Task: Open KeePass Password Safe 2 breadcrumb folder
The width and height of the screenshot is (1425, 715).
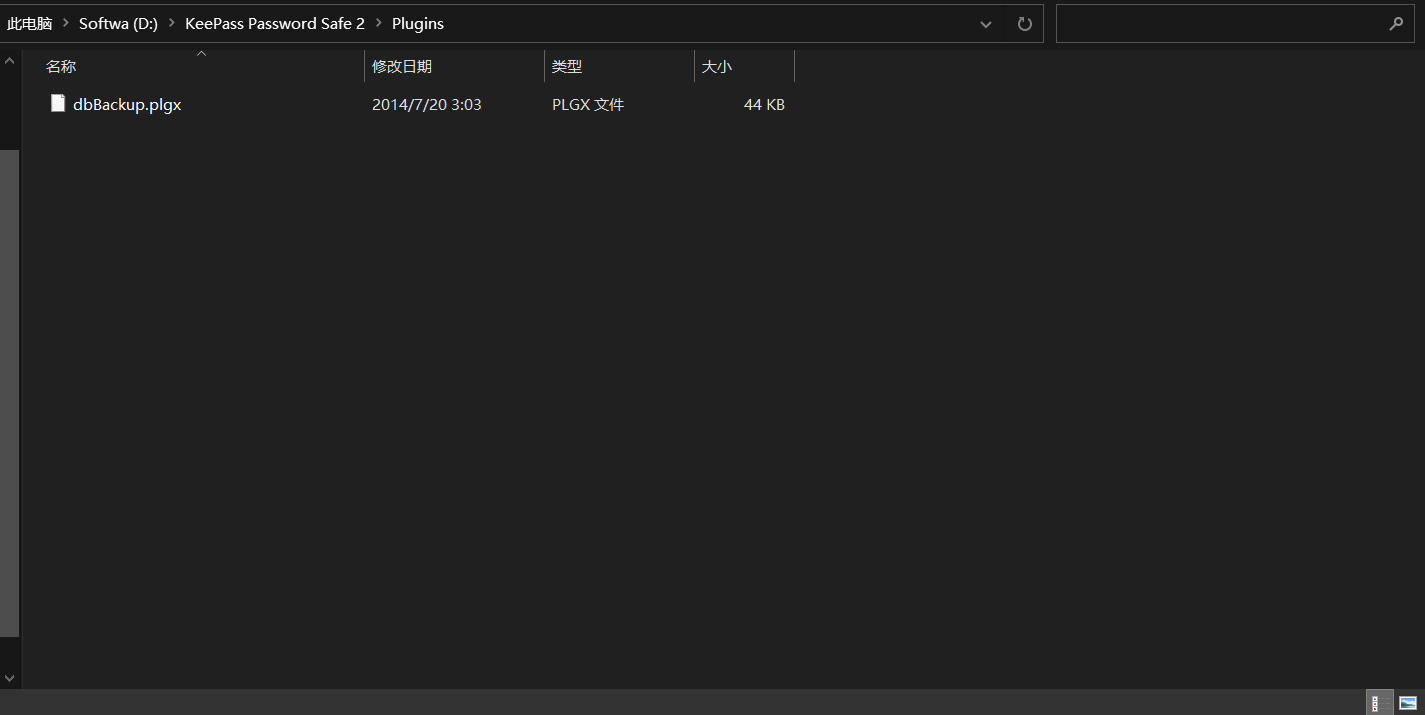Action: [x=275, y=24]
